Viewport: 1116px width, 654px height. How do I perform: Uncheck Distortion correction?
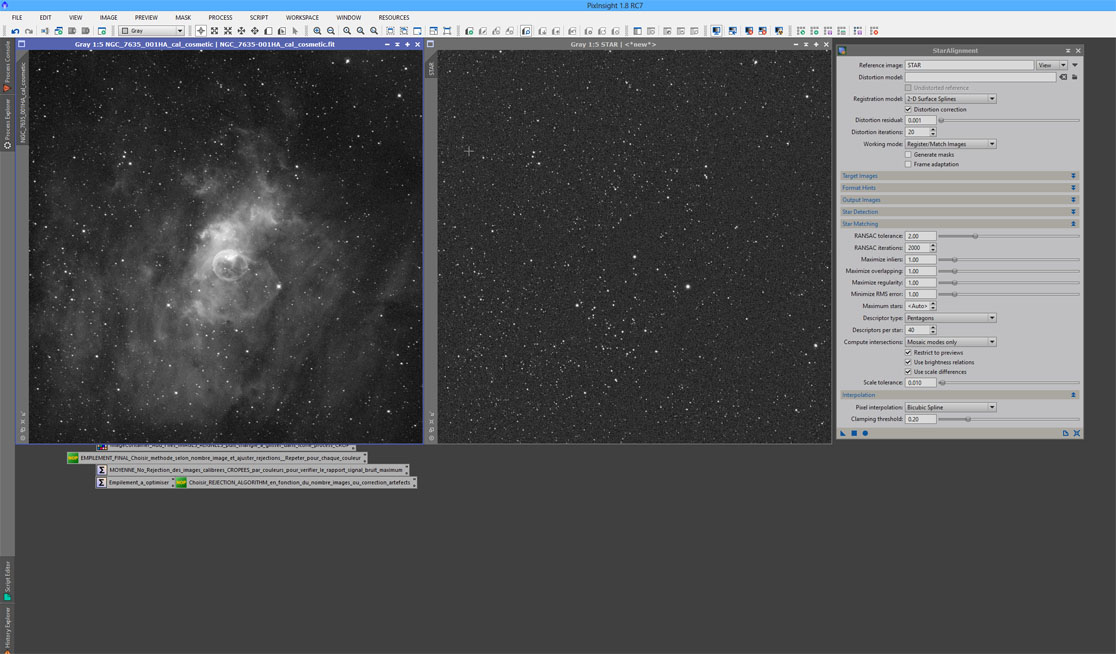(908, 110)
